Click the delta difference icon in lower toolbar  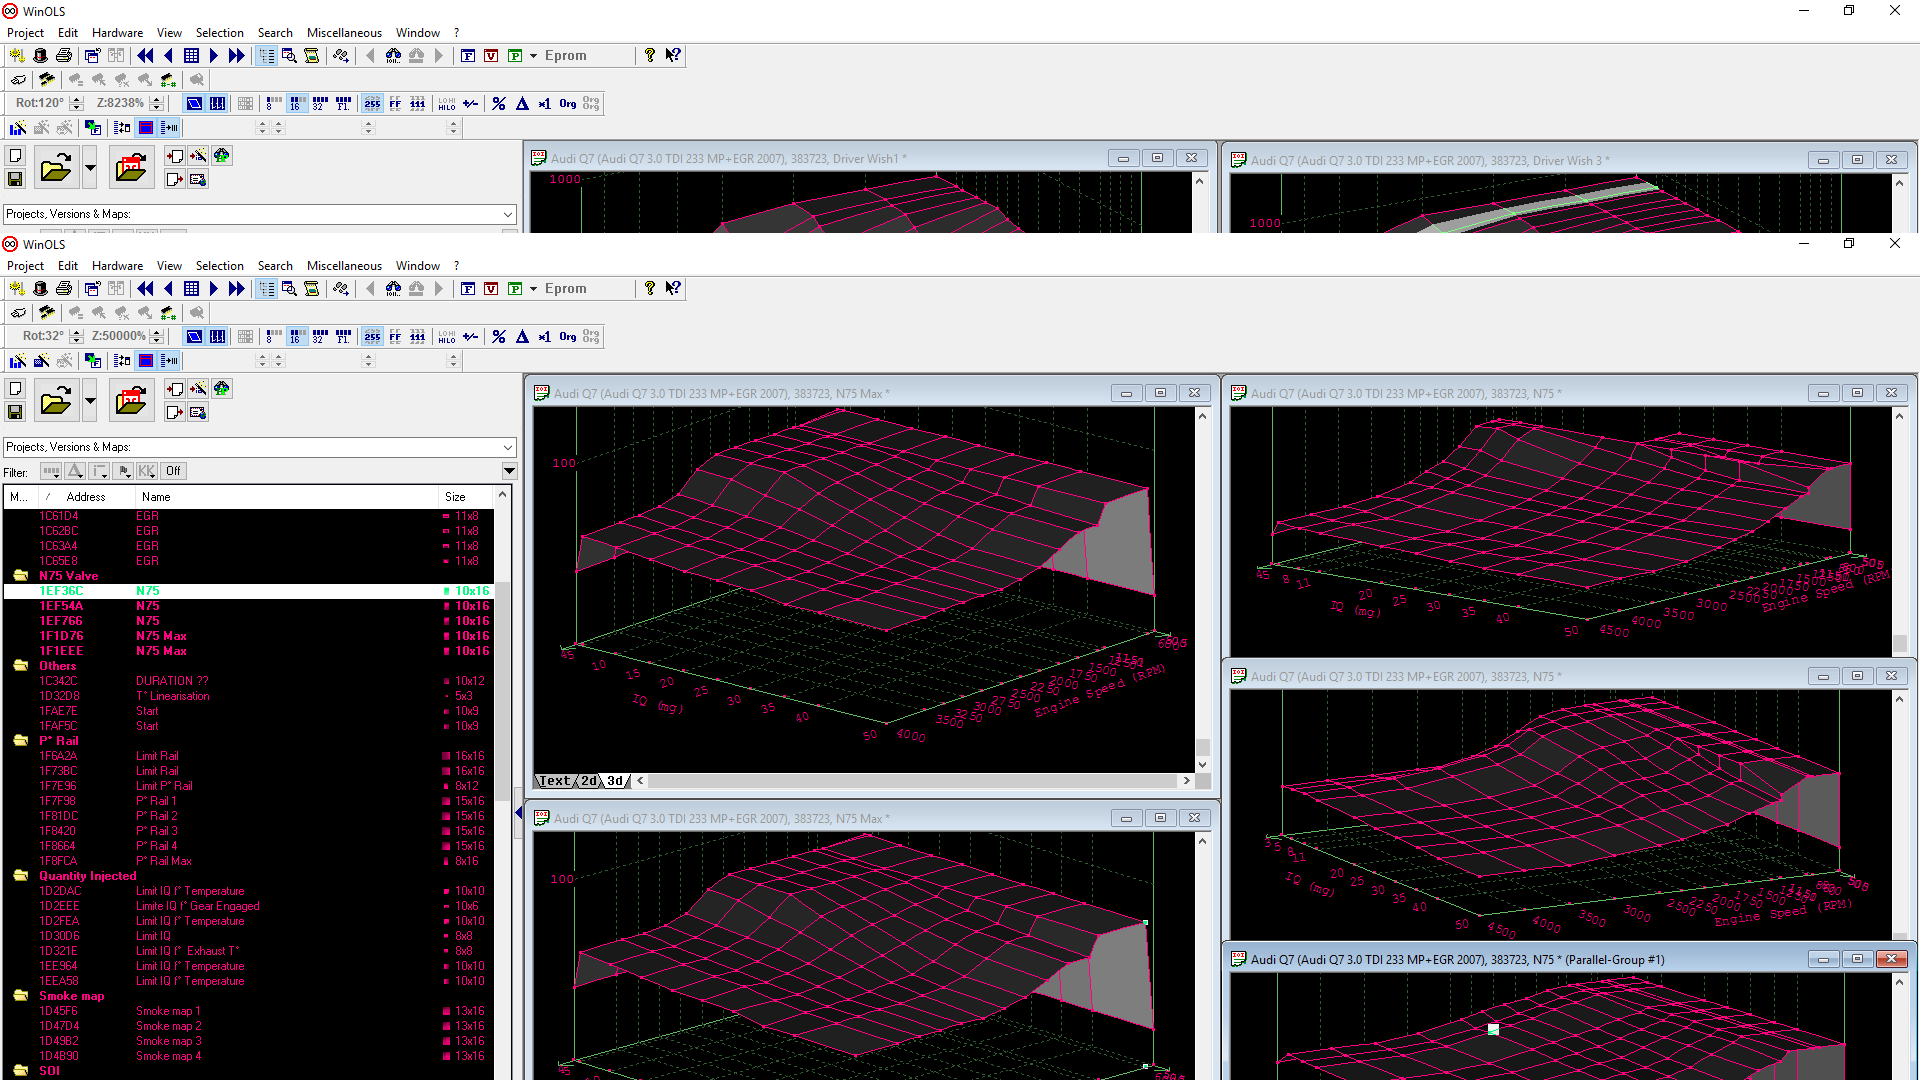coord(522,337)
